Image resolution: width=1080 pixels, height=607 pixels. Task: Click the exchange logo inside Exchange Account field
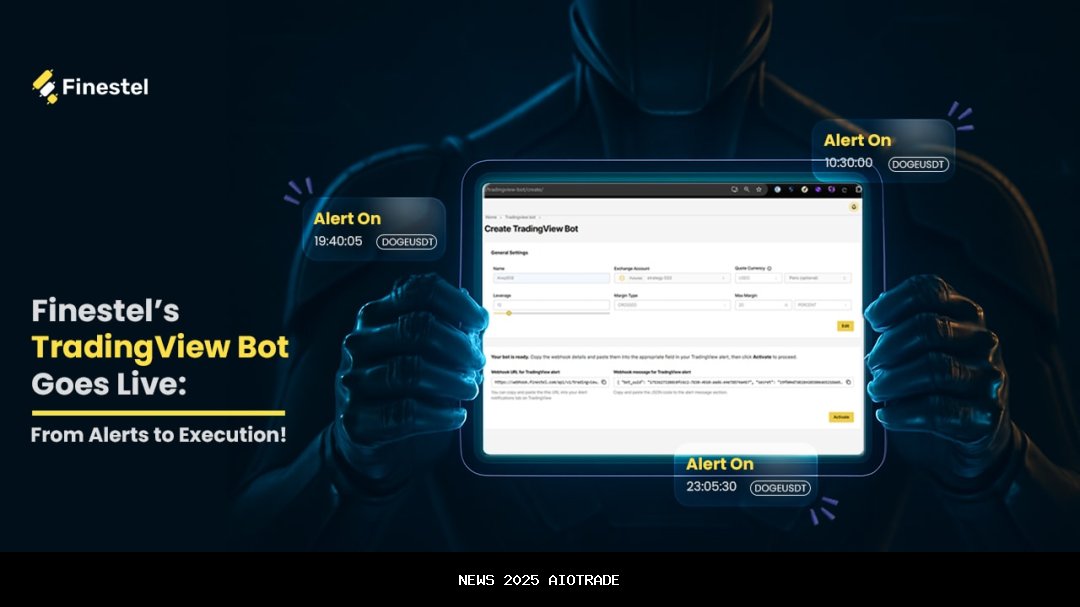[621, 278]
